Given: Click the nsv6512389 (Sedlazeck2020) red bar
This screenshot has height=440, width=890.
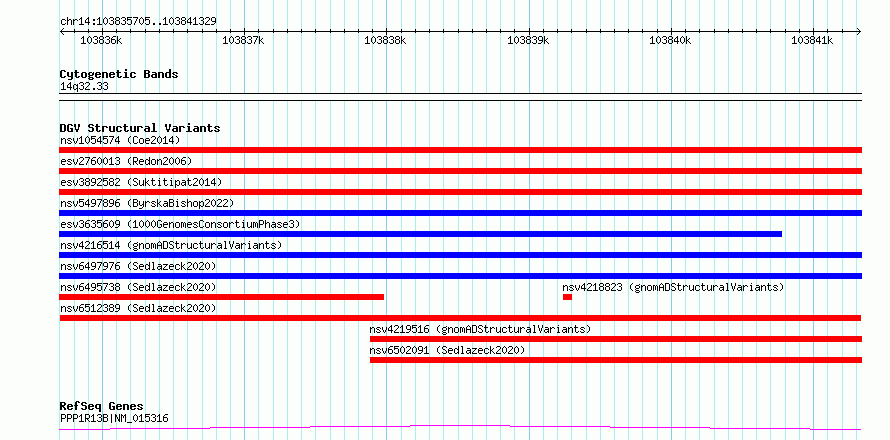Looking at the screenshot, I should [x=460, y=318].
